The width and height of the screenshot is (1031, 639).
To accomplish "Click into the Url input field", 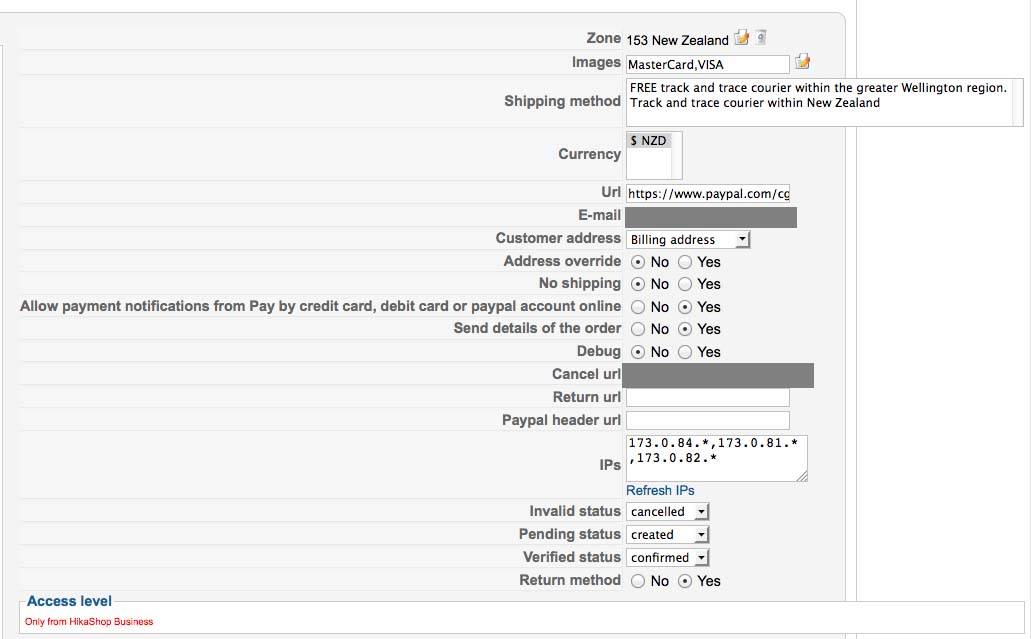I will click(x=707, y=194).
